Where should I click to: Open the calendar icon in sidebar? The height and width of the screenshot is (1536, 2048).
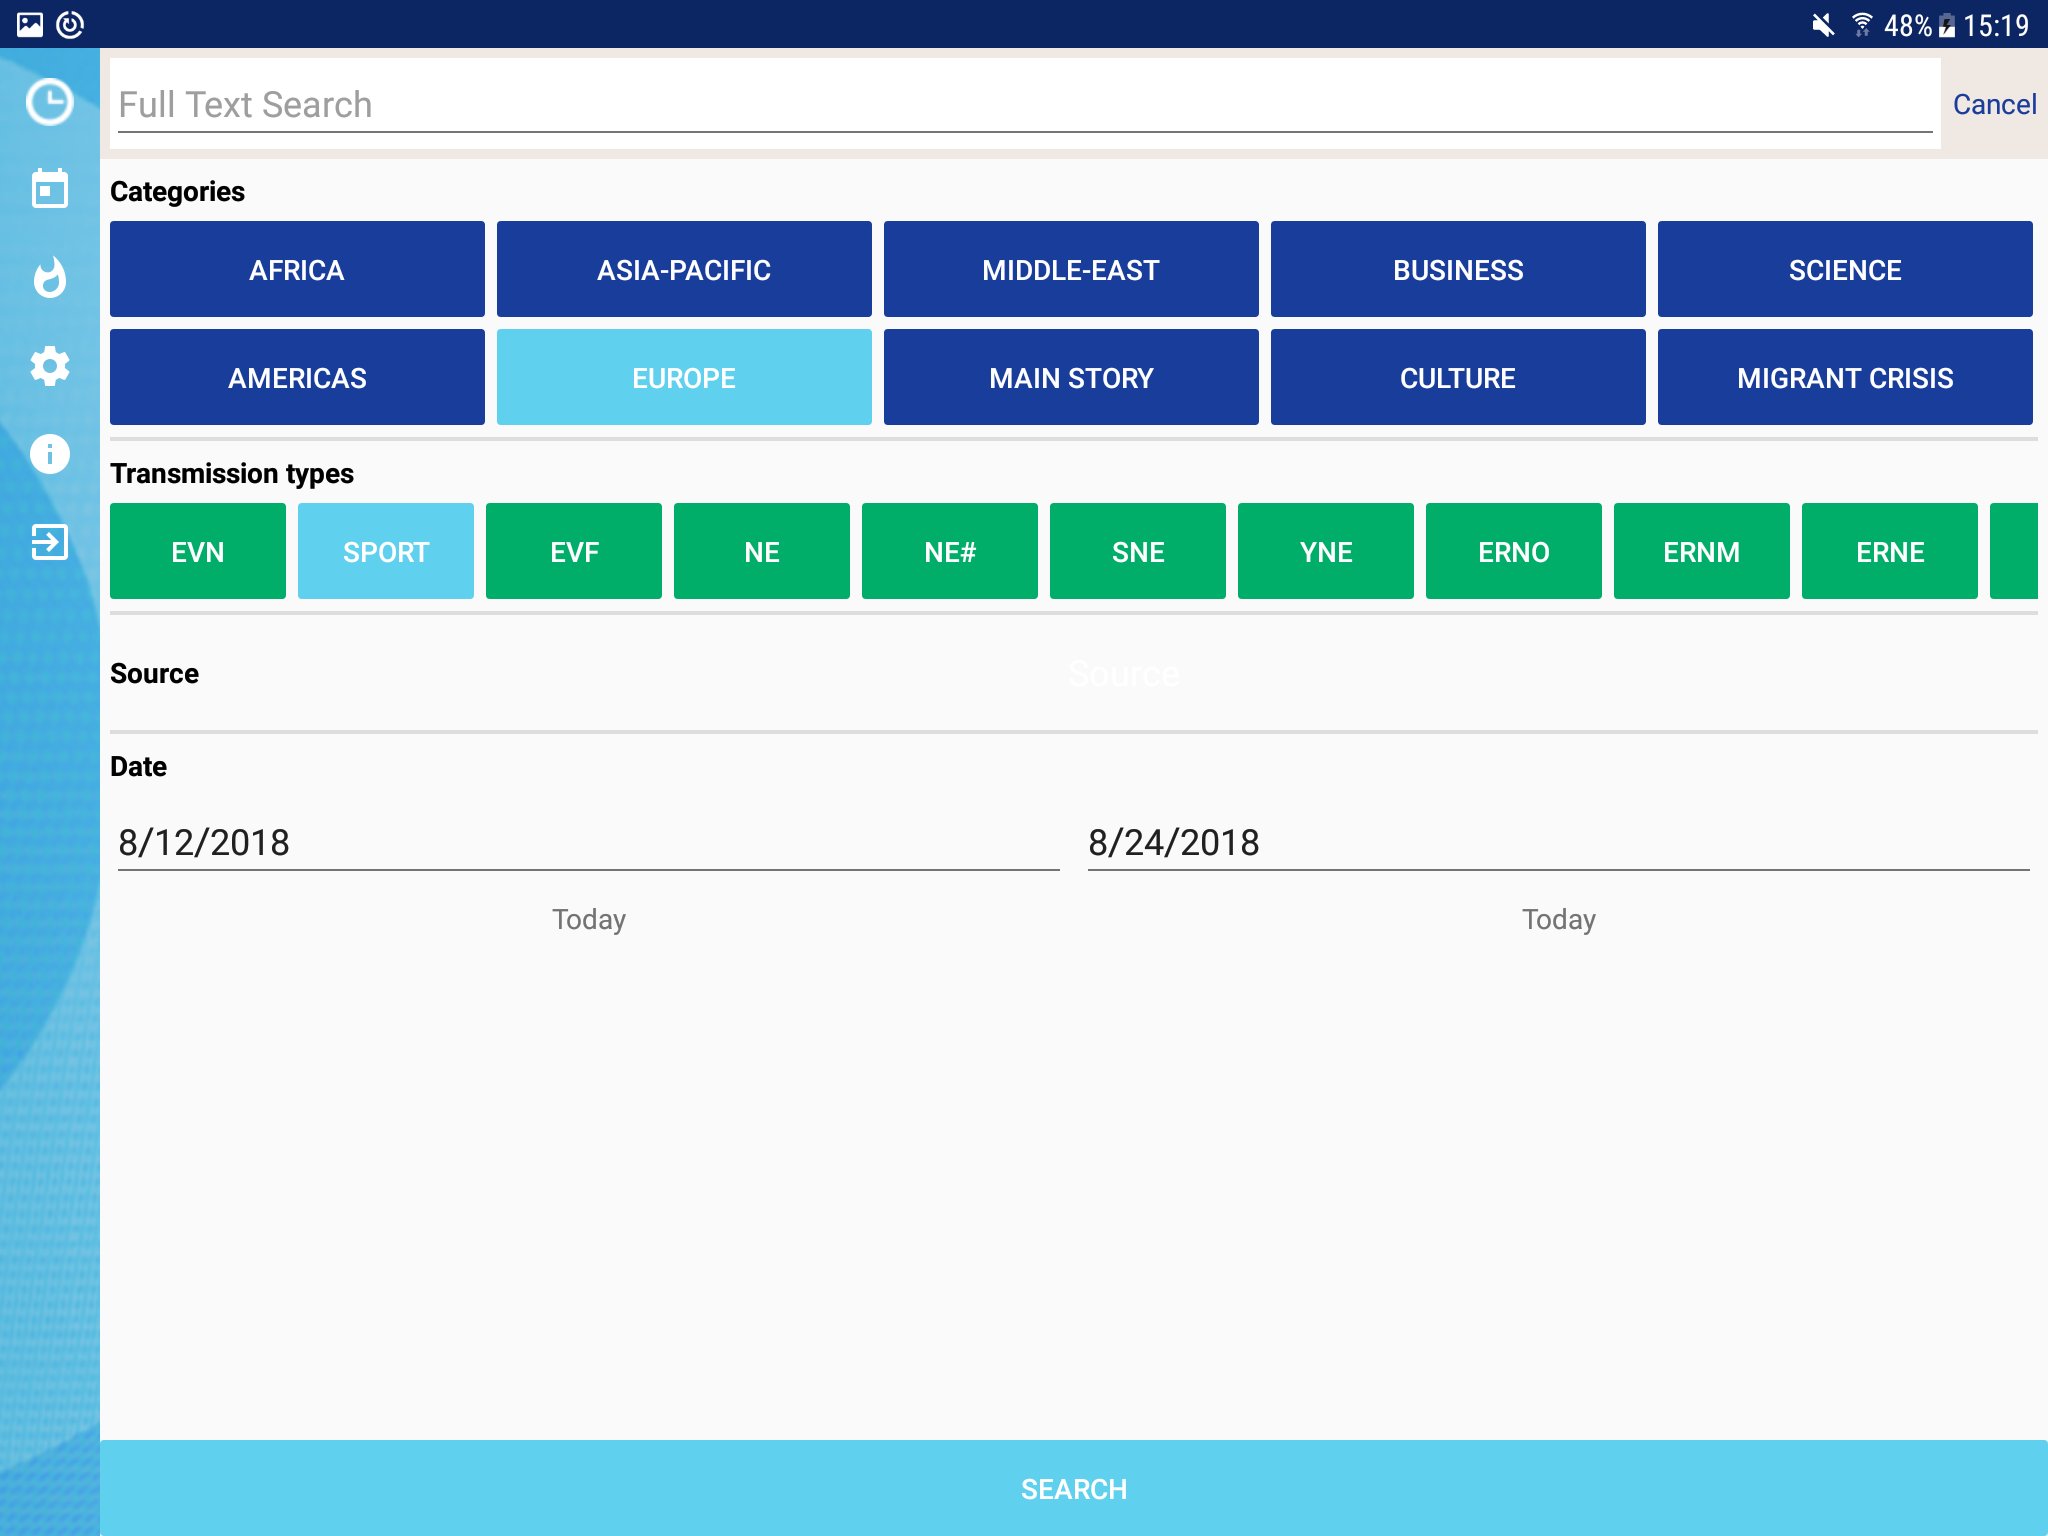pos(49,189)
